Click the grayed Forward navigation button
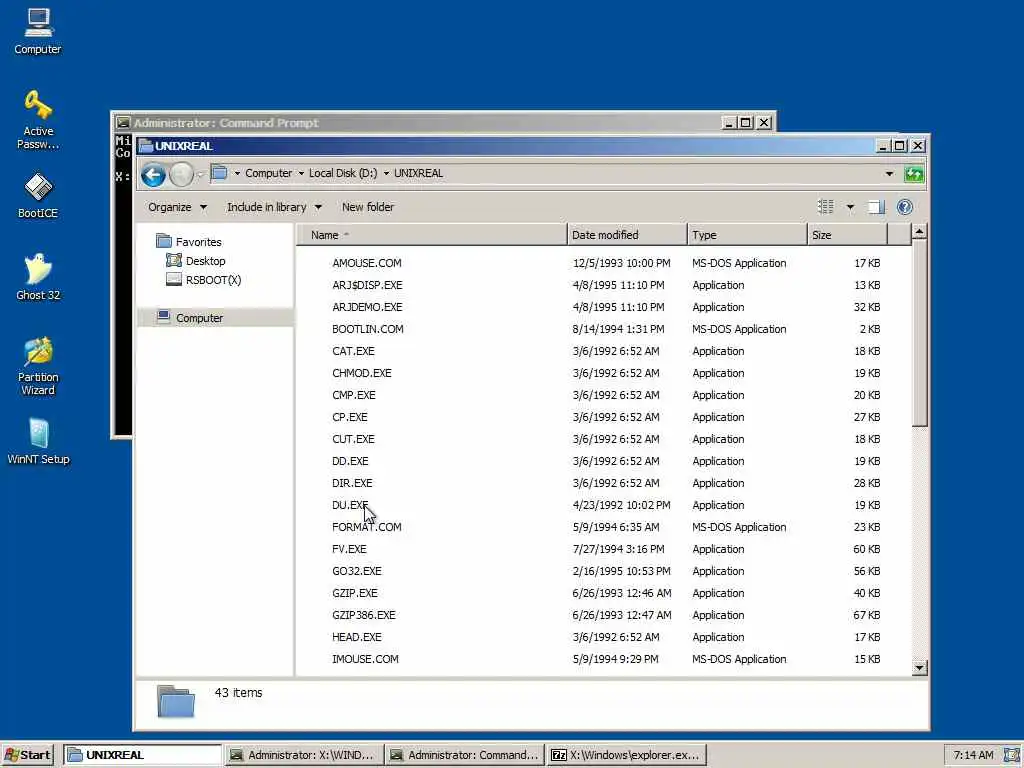The image size is (1024, 768). [181, 174]
